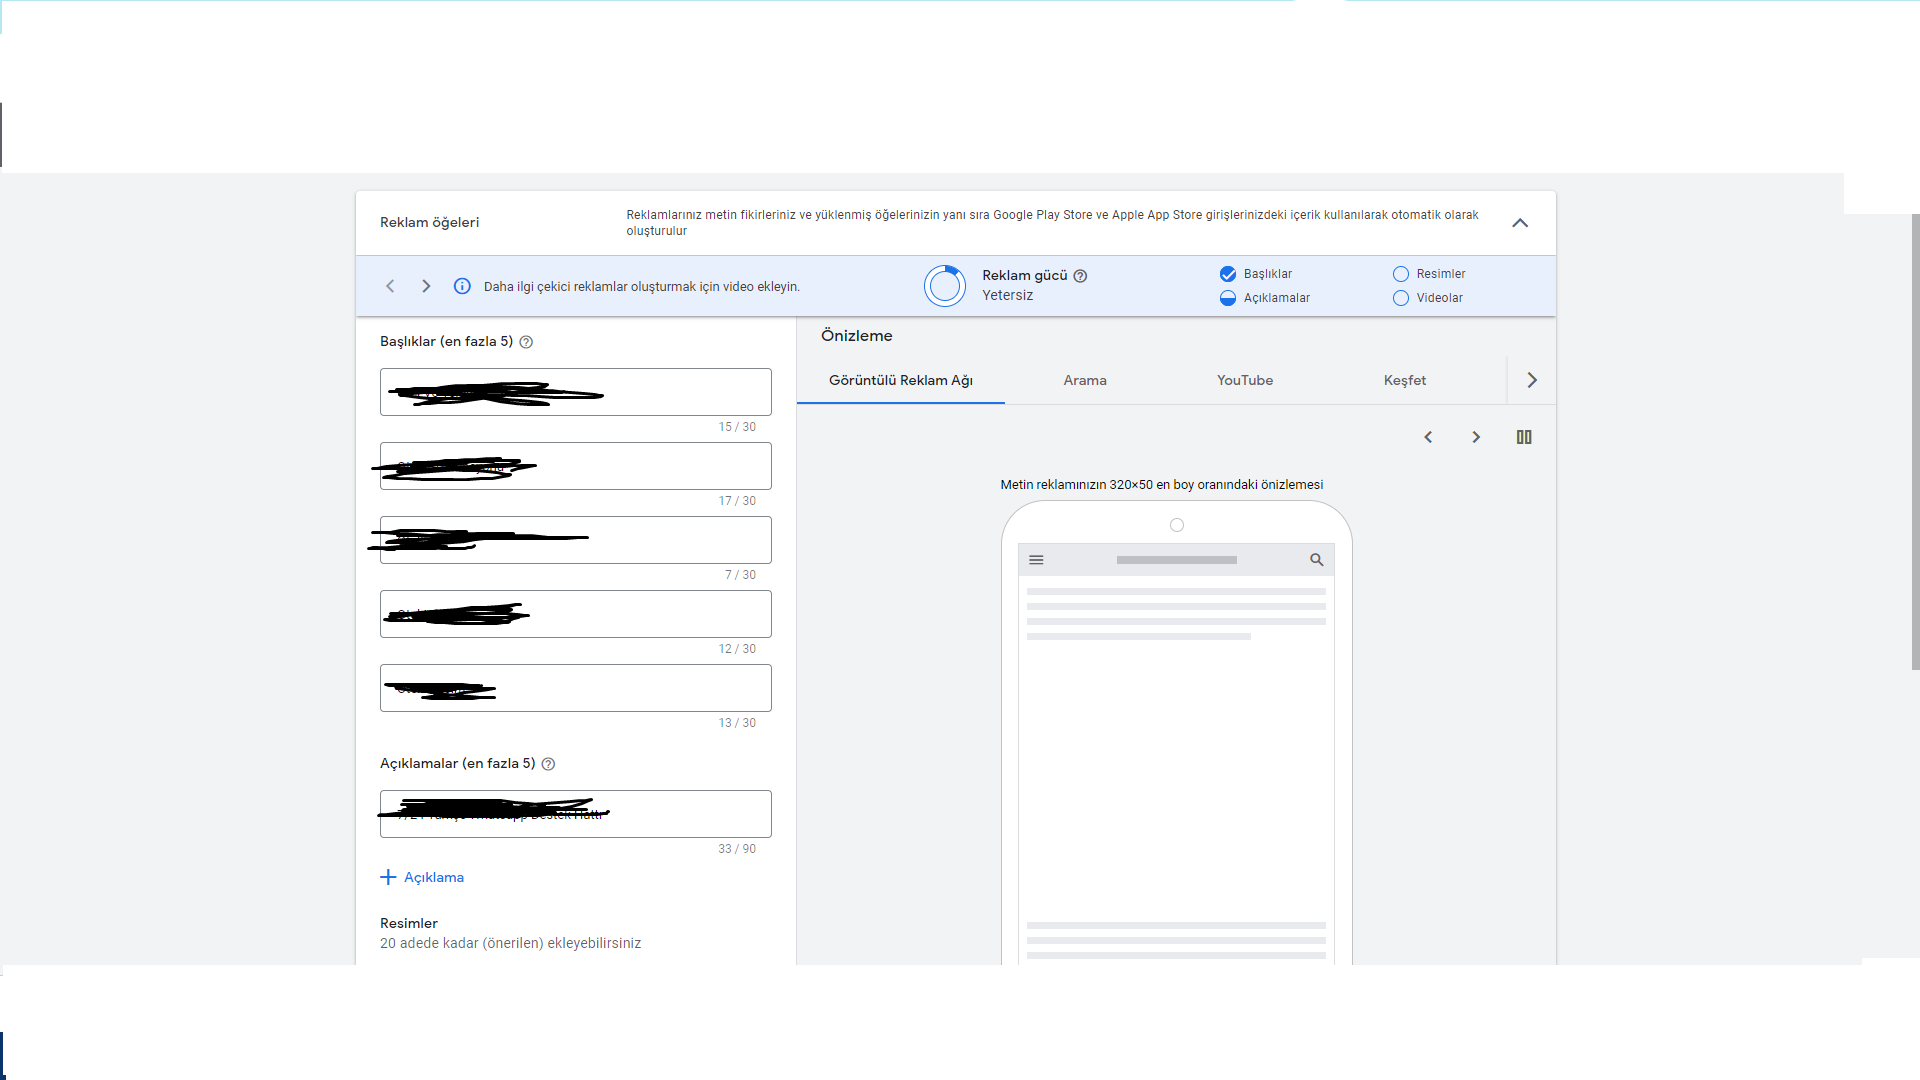Screen dimensions: 1920x1080
Task: Click the Açıklamalar half-filled status indicator
Action: [1228, 298]
